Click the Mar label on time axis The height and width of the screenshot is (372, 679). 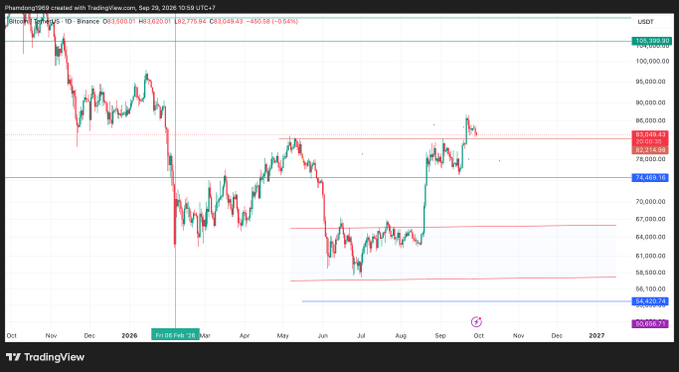coord(205,336)
